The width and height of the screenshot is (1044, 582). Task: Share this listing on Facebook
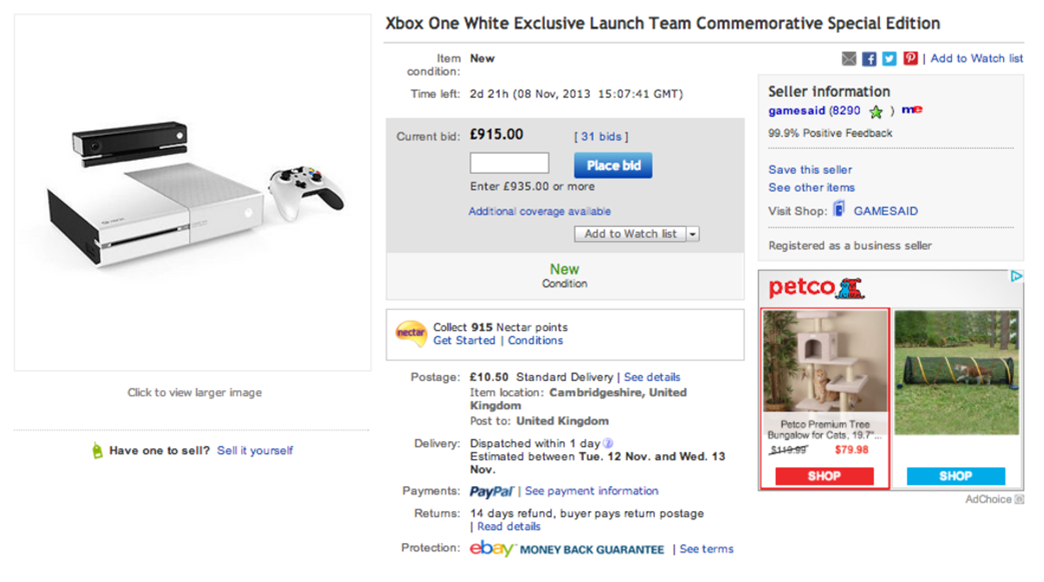point(870,59)
